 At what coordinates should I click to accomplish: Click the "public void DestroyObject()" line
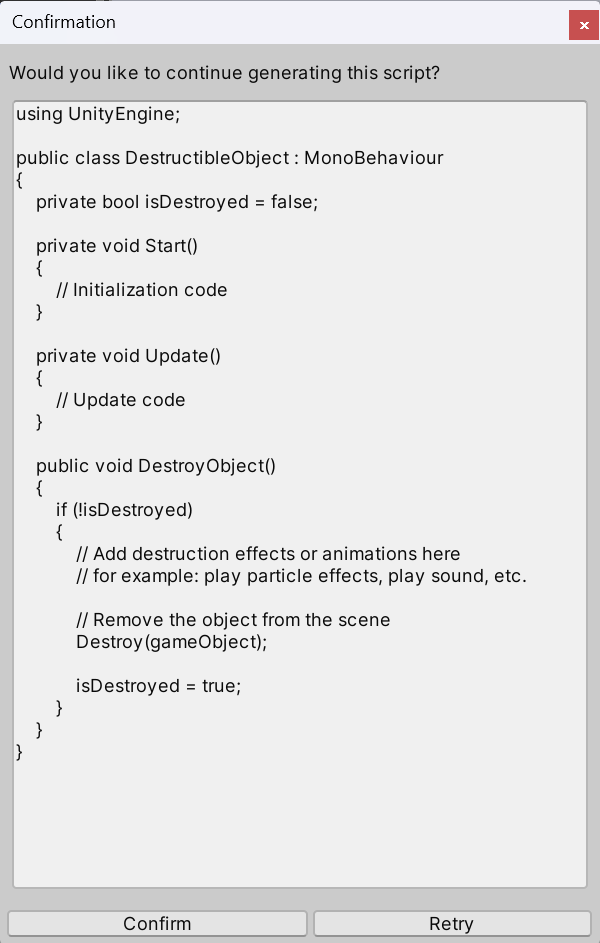156,466
